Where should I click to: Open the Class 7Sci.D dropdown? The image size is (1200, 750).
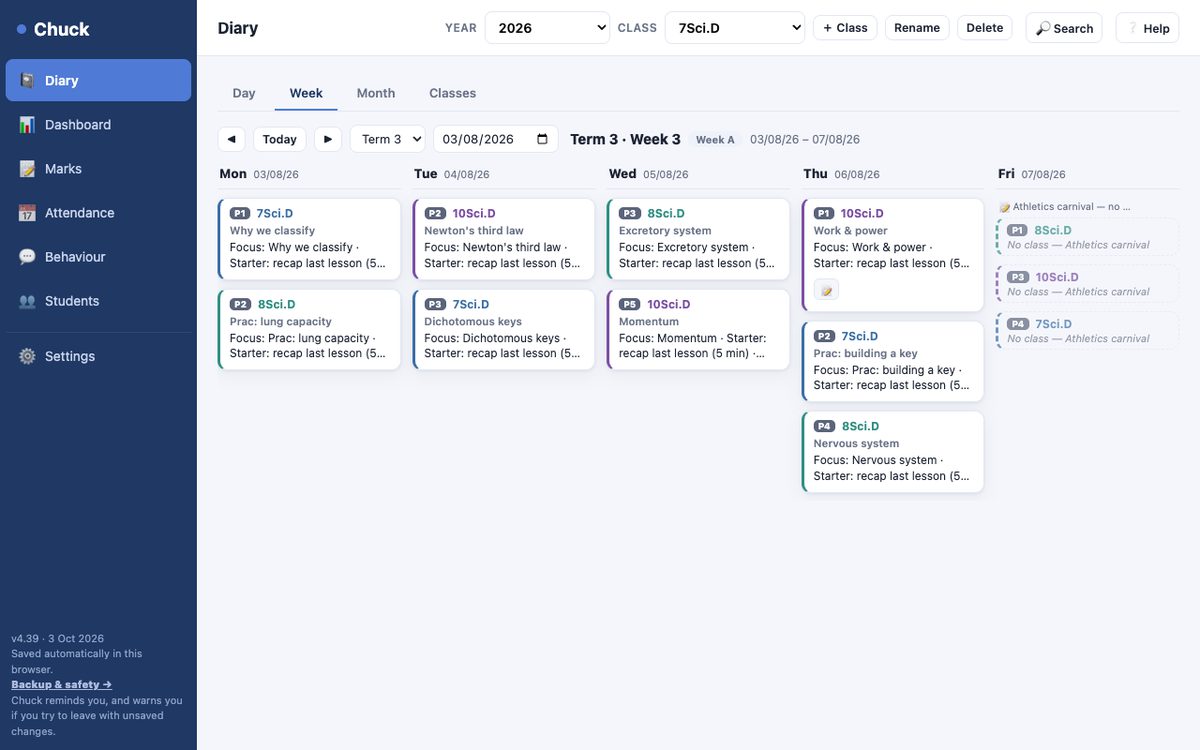(x=735, y=28)
